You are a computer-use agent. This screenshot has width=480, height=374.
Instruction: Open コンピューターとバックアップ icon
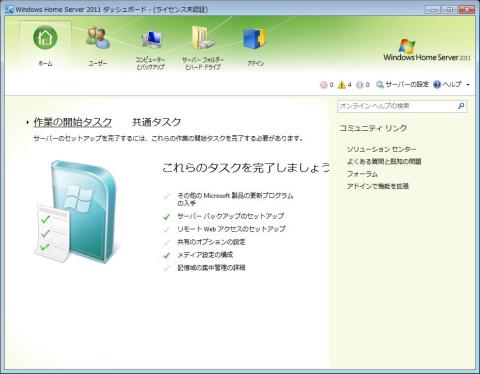point(151,39)
